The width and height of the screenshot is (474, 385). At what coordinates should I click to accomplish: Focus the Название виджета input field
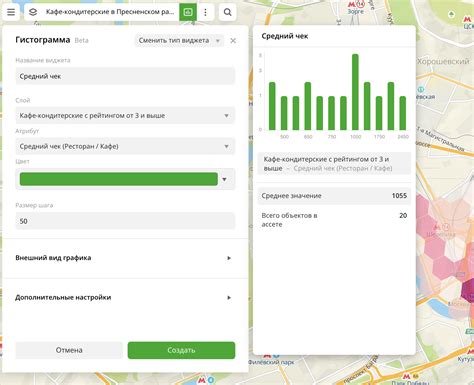click(125, 76)
